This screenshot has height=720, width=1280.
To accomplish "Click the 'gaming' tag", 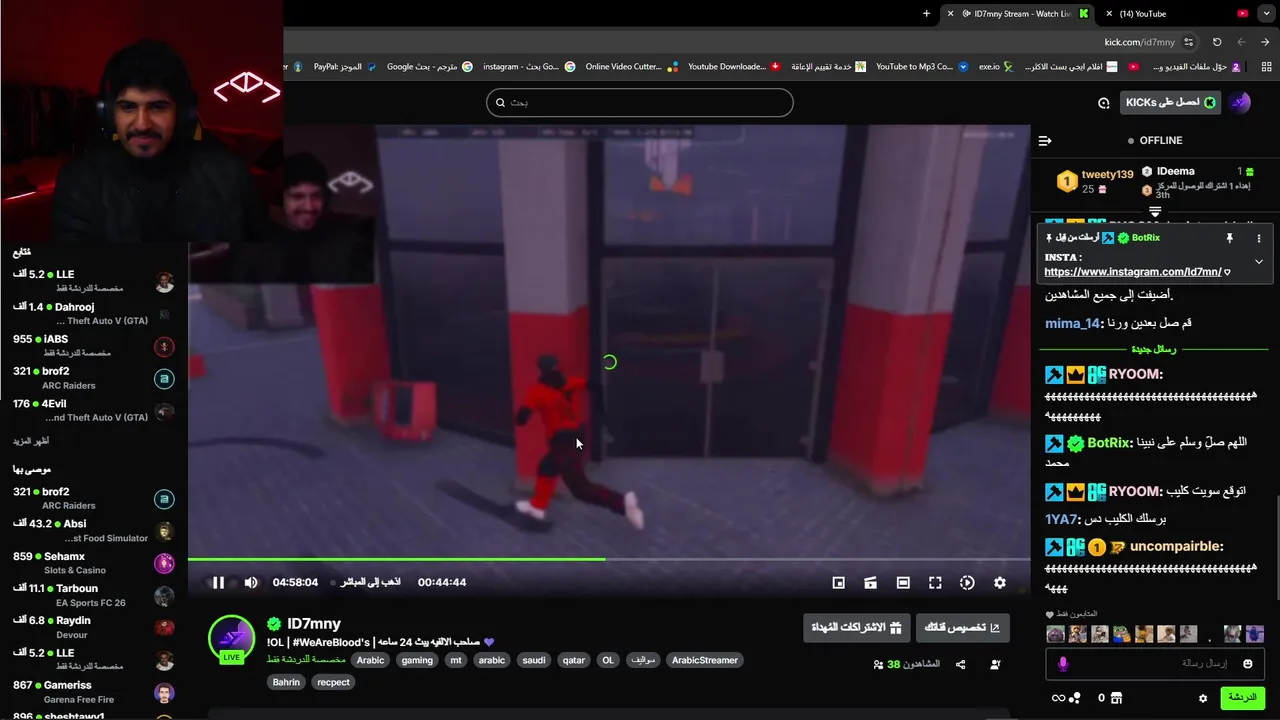I will (417, 660).
